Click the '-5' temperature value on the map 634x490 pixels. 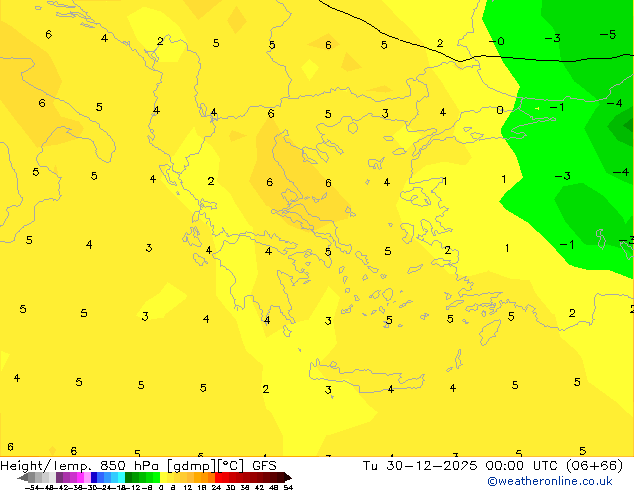coord(608,34)
